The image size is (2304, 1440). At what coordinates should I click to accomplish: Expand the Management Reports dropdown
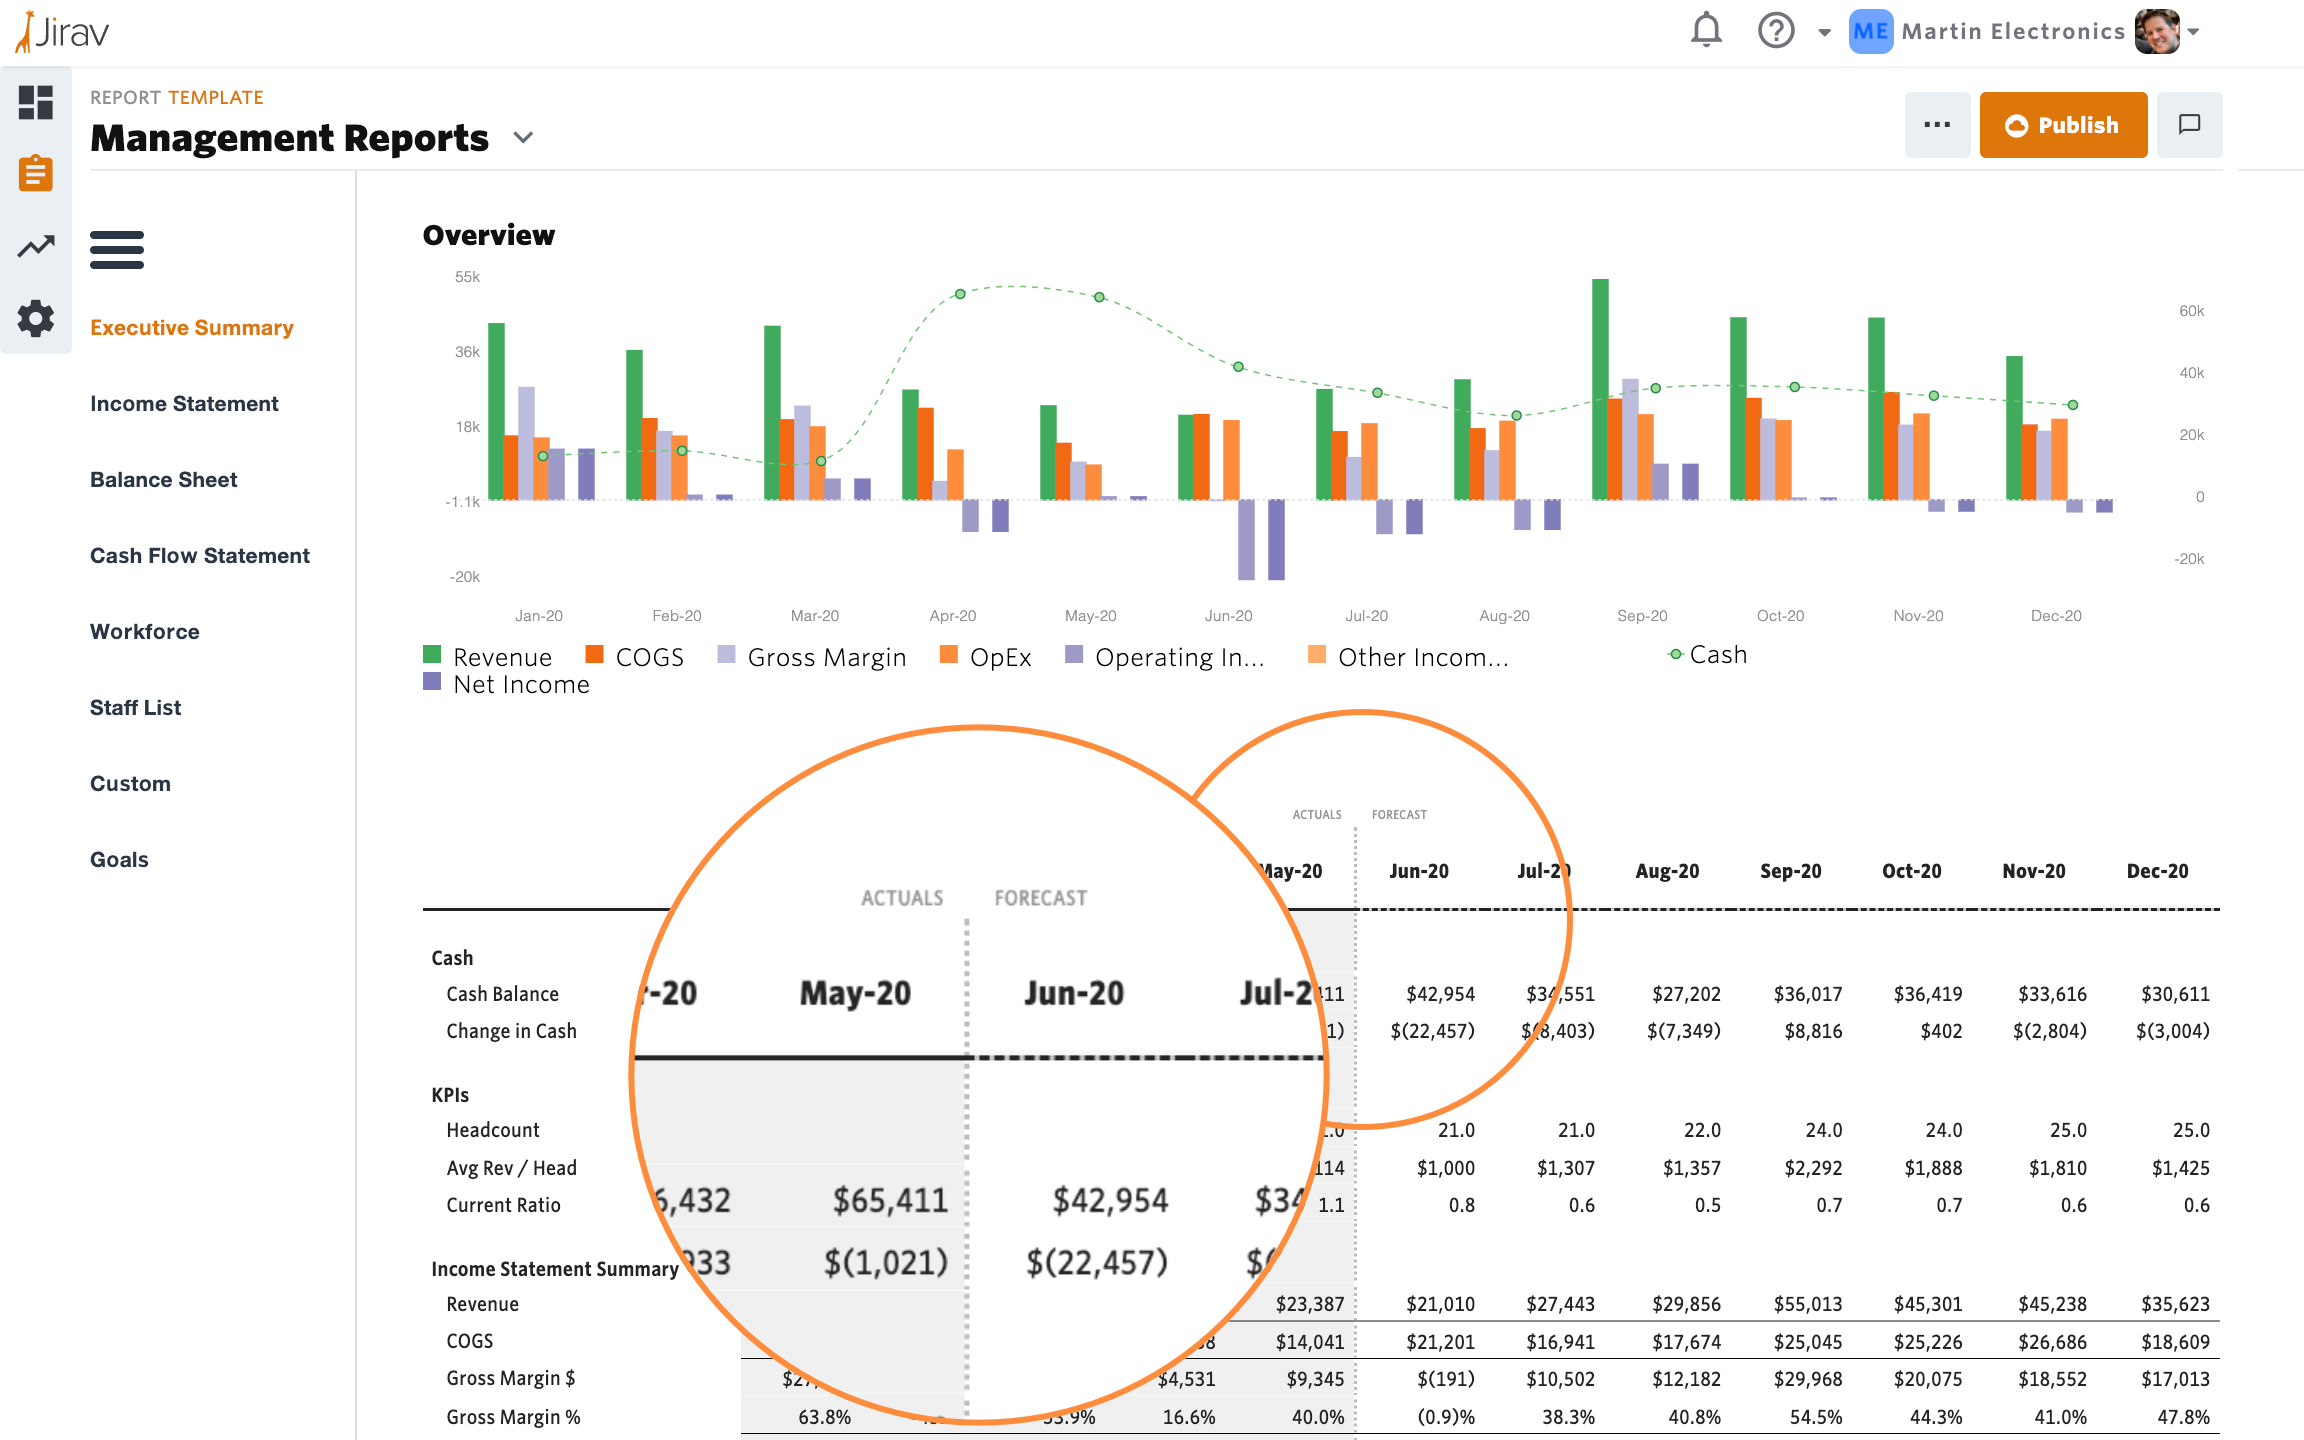pos(524,137)
